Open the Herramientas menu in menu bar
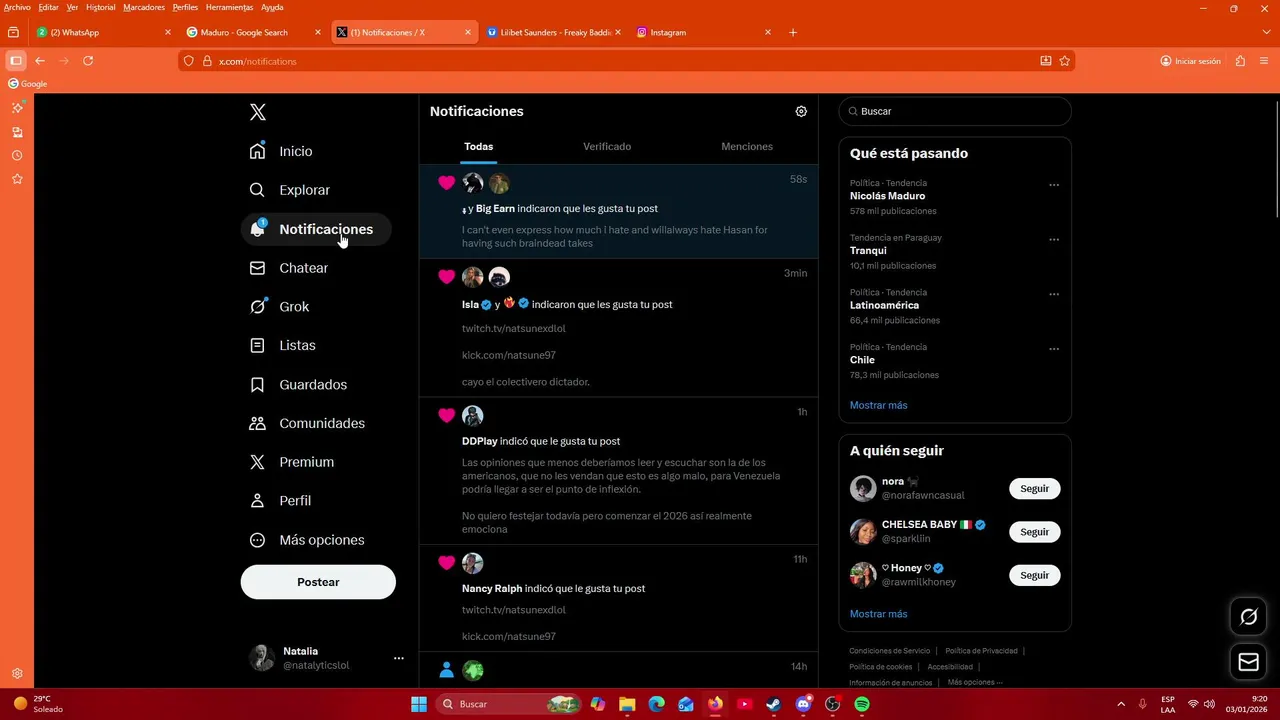The image size is (1280, 720). pyautogui.click(x=229, y=7)
